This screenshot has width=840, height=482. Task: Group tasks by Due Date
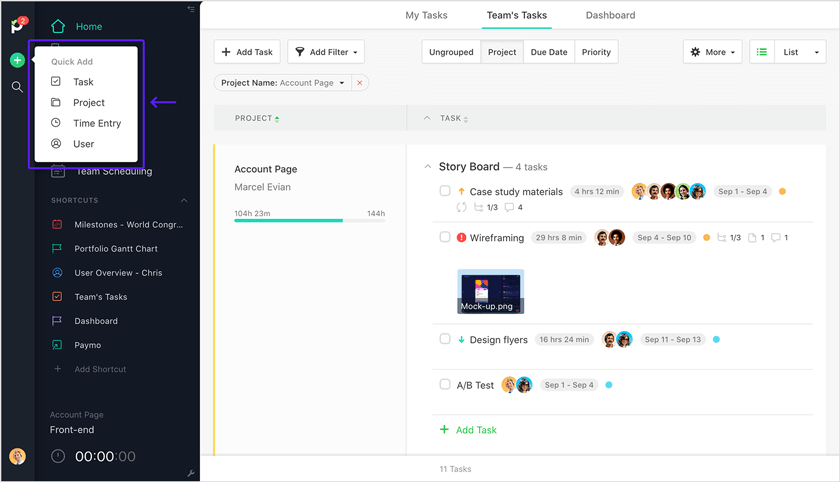(x=549, y=52)
